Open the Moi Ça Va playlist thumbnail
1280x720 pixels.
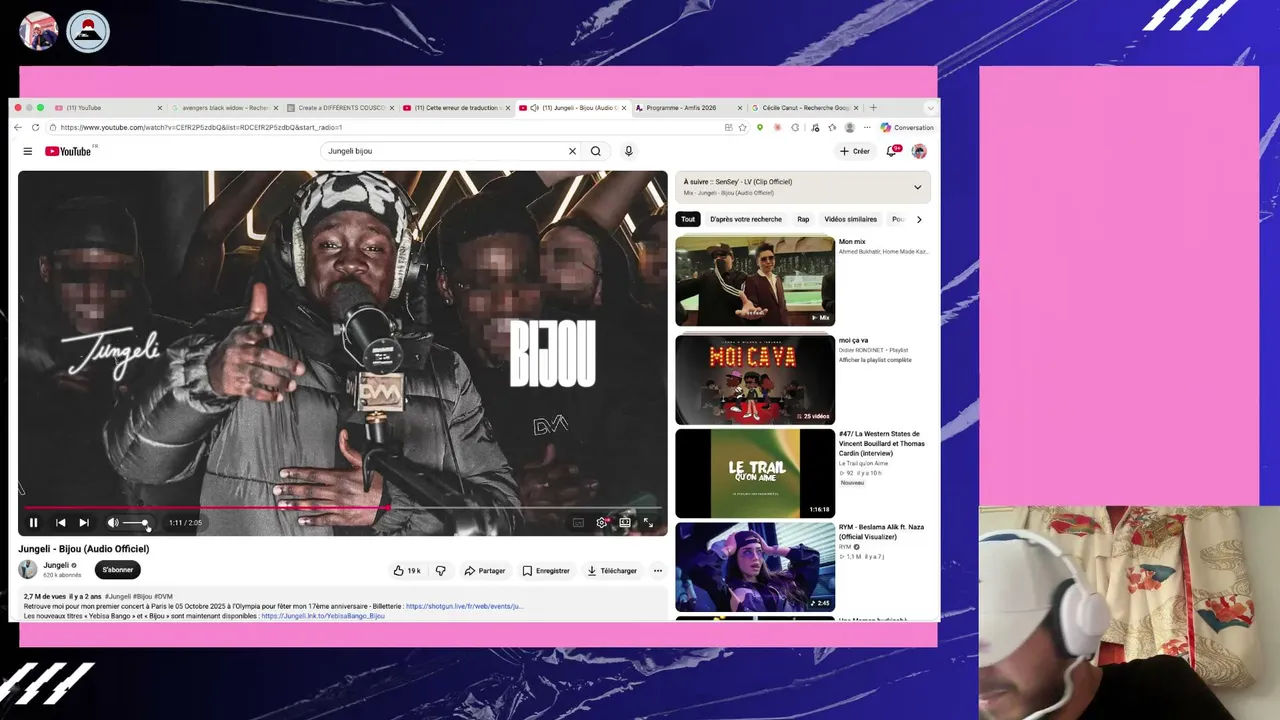(755, 380)
